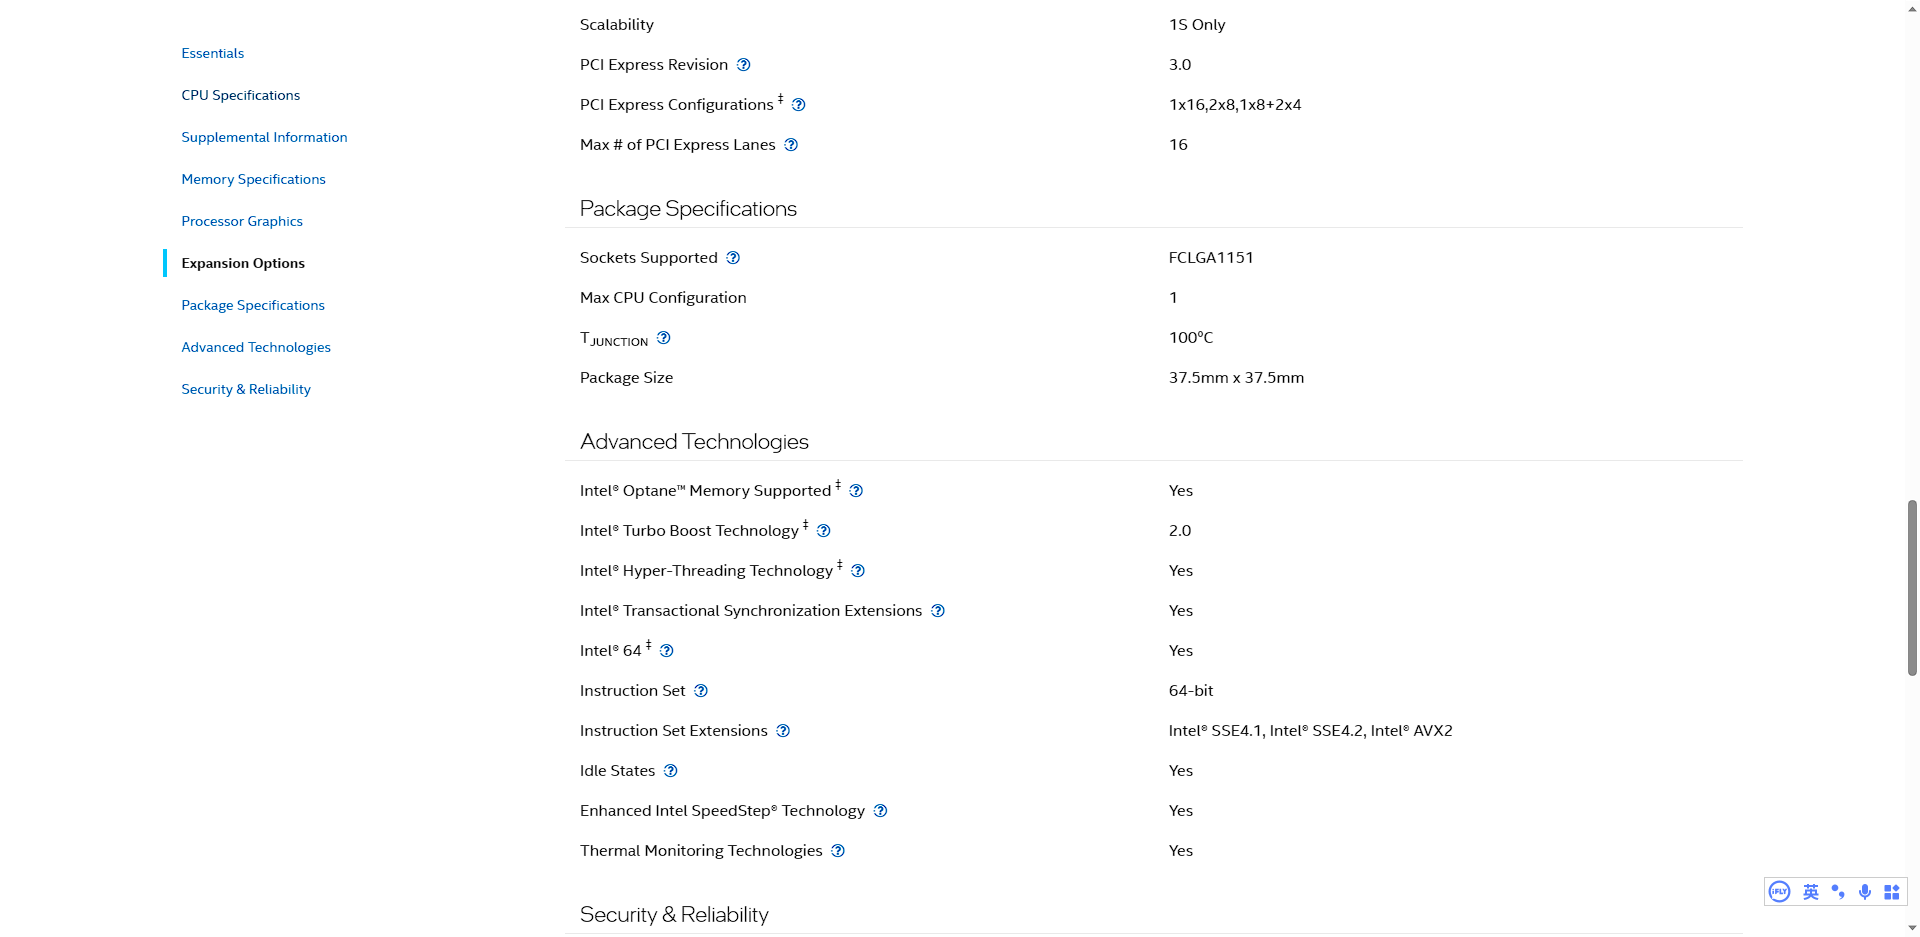Screen dimensions: 1920x937
Task: Select Advanced Technologies in side navigation
Action: 256,347
